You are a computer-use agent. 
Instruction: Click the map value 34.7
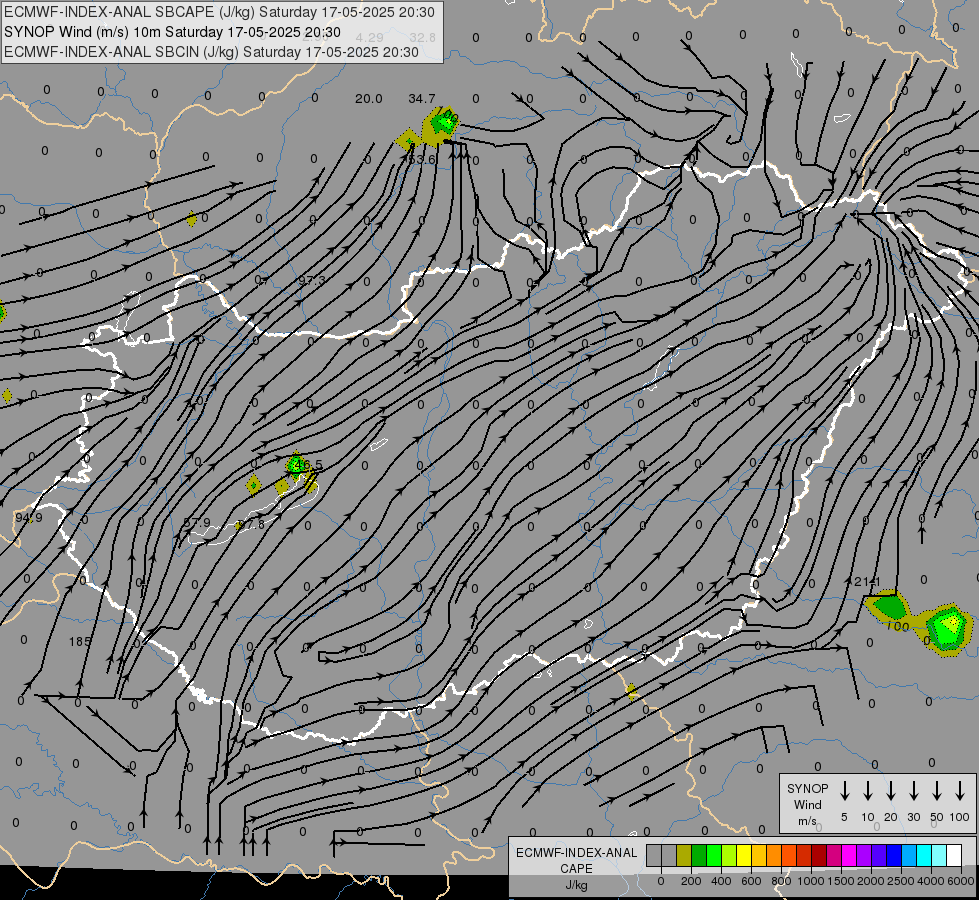click(x=422, y=99)
